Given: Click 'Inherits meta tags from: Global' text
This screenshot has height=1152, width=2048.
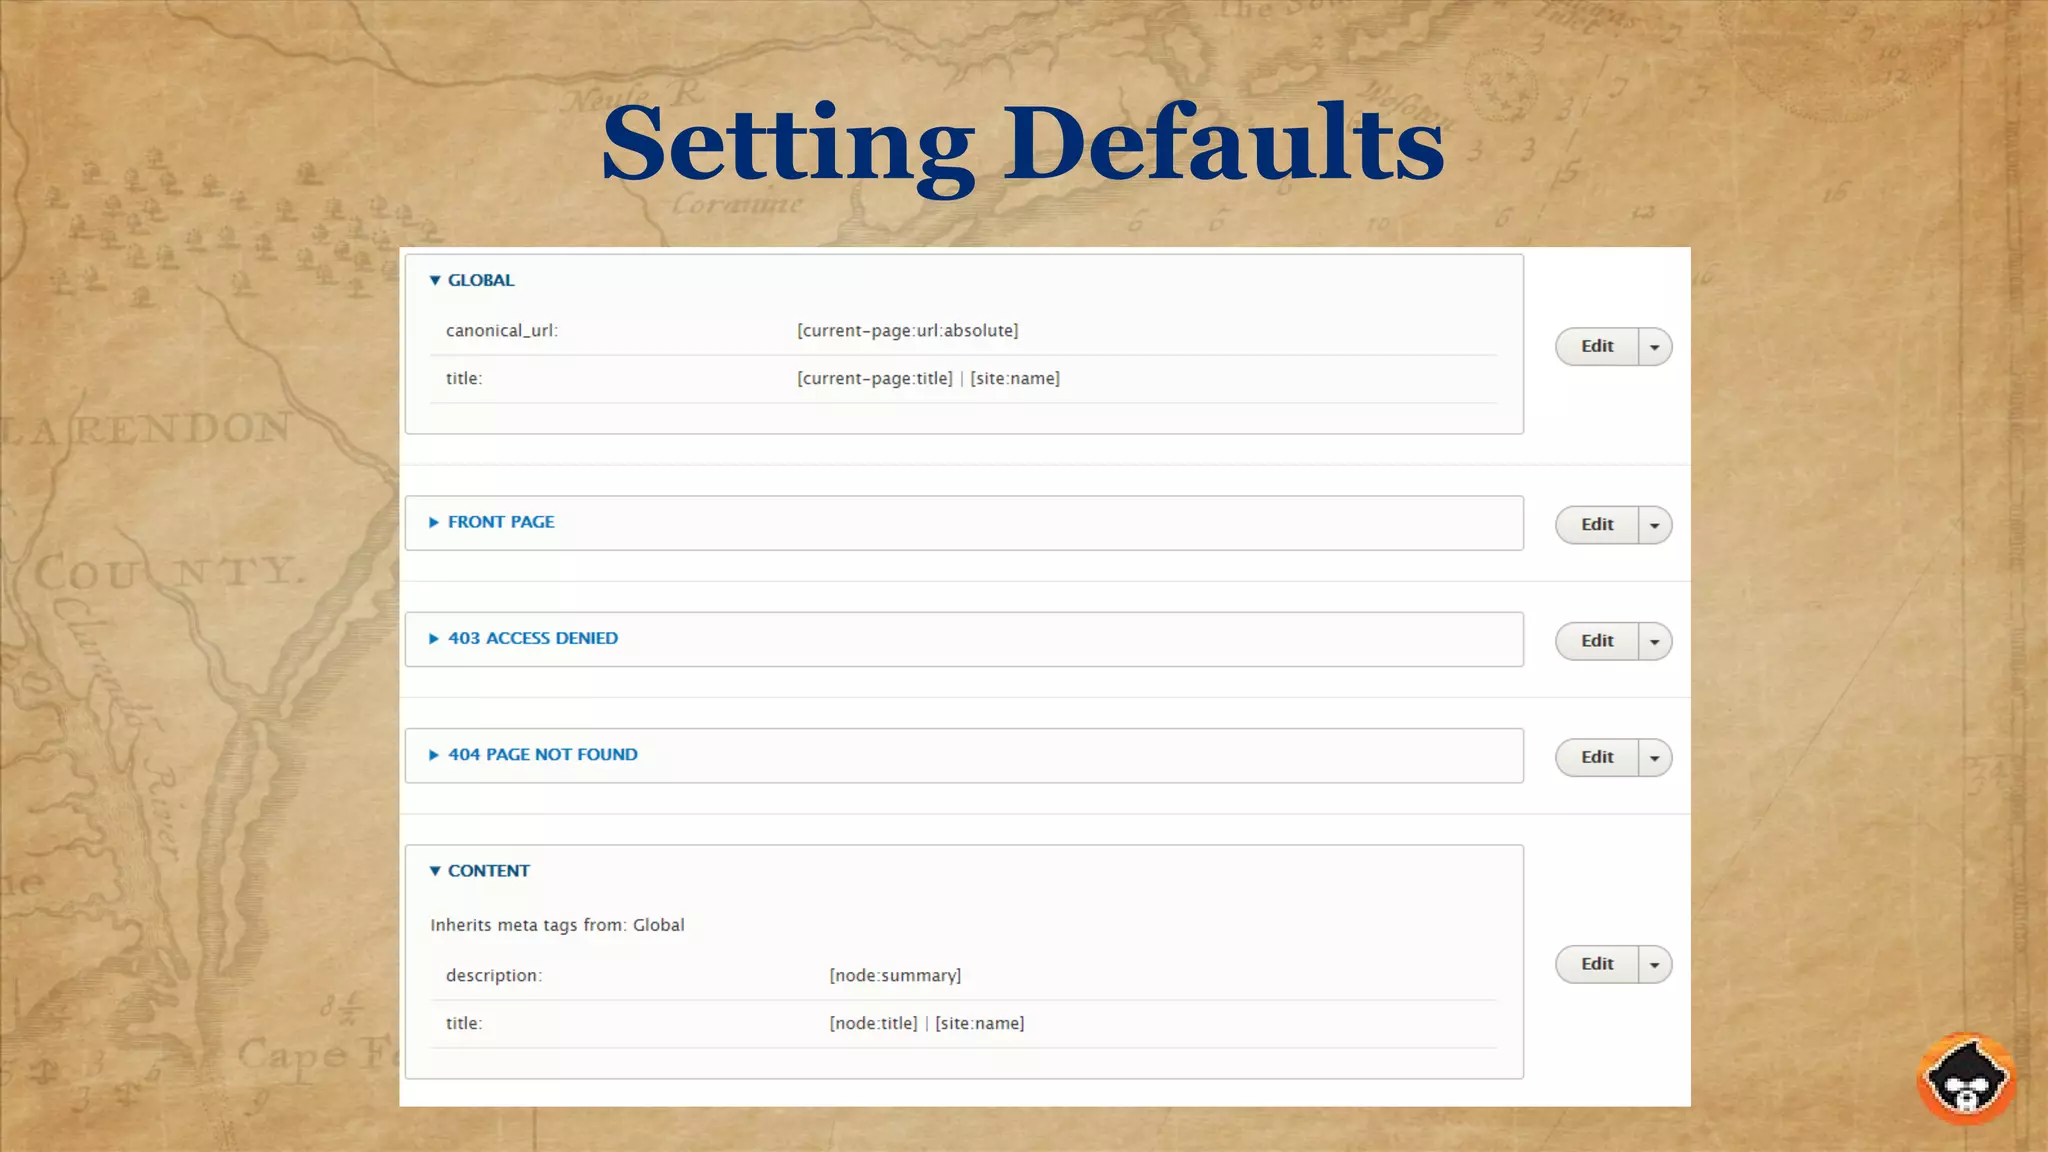Looking at the screenshot, I should click(x=557, y=925).
